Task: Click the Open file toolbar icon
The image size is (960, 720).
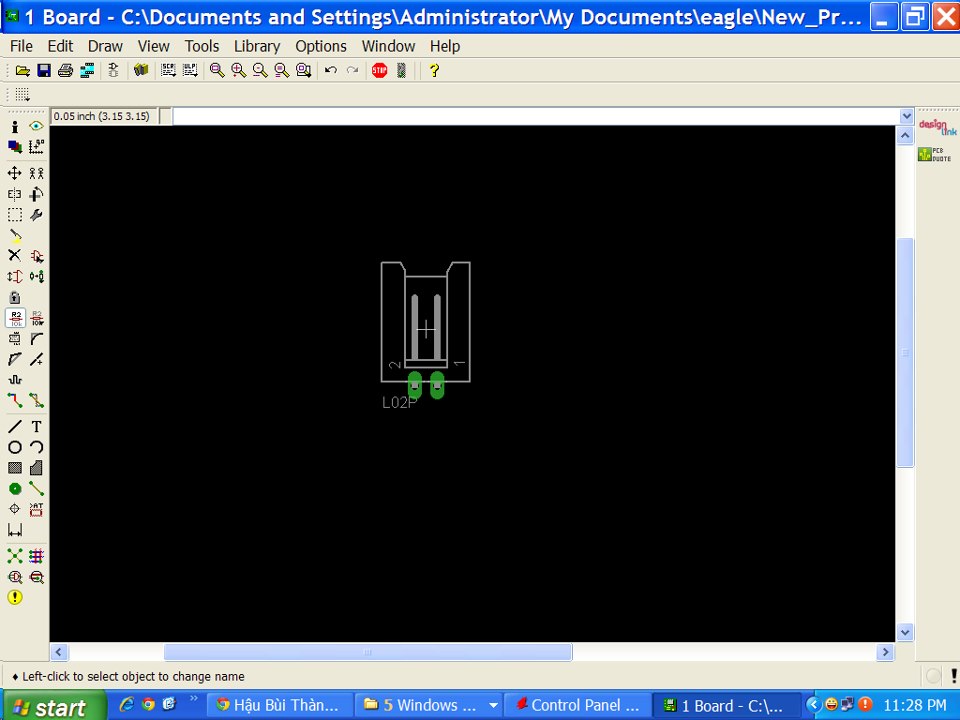Action: coord(23,70)
